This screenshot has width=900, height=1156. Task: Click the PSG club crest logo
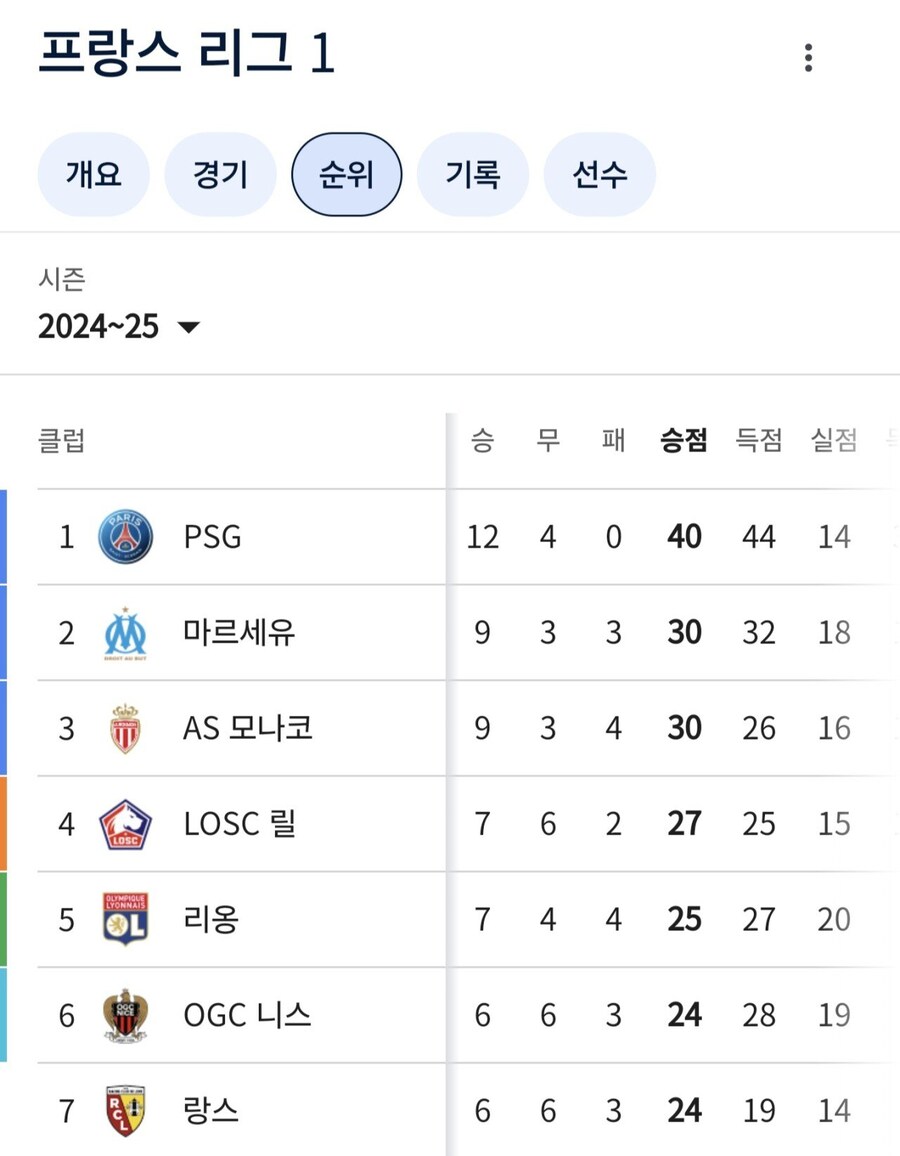[x=125, y=536]
